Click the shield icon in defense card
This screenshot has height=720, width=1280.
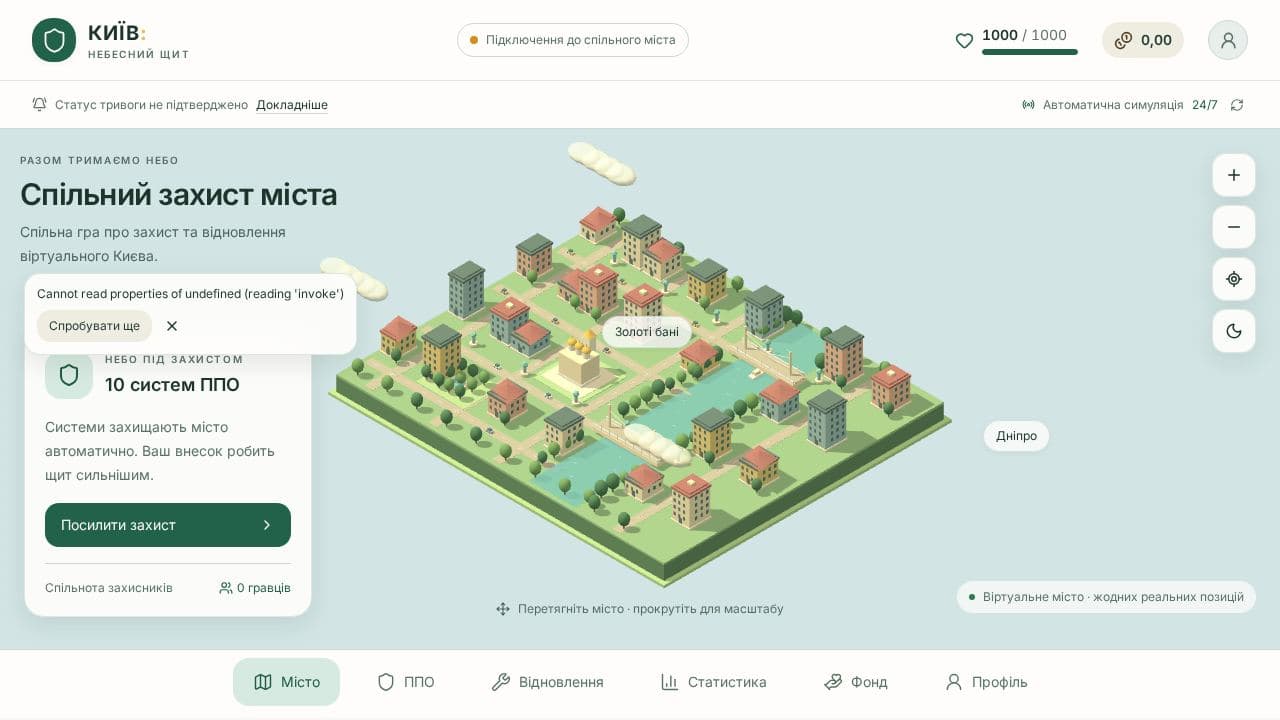coord(69,375)
